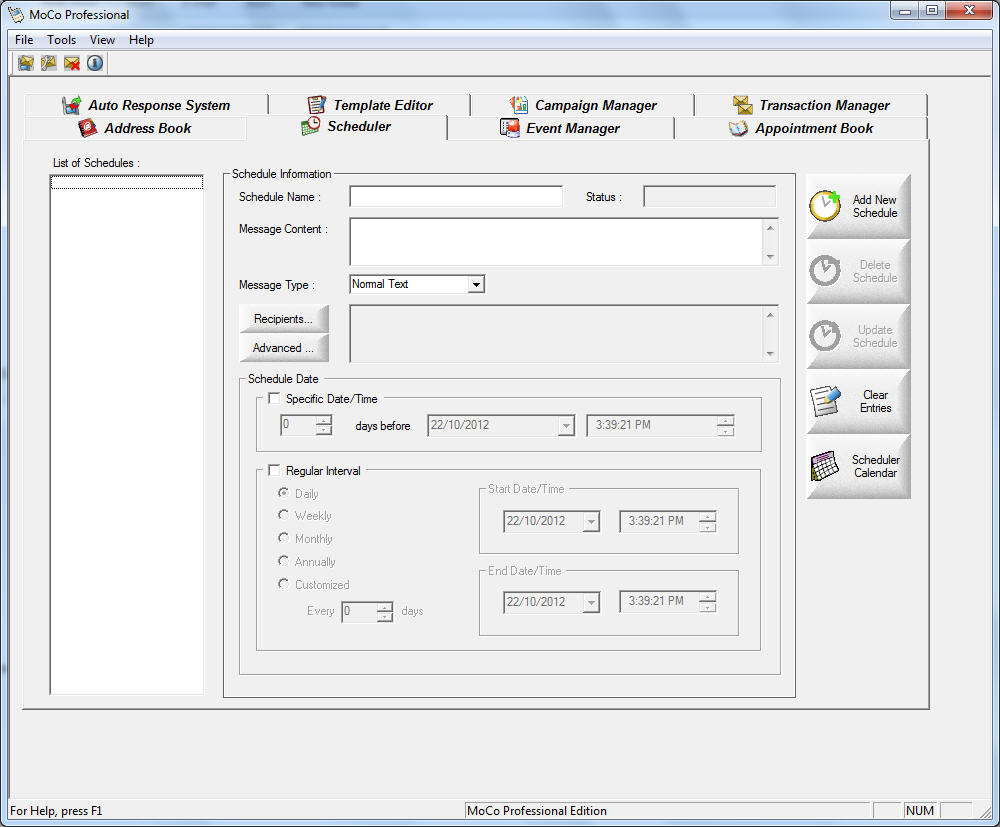Open the View menu
The width and height of the screenshot is (1000, 827).
(x=102, y=40)
